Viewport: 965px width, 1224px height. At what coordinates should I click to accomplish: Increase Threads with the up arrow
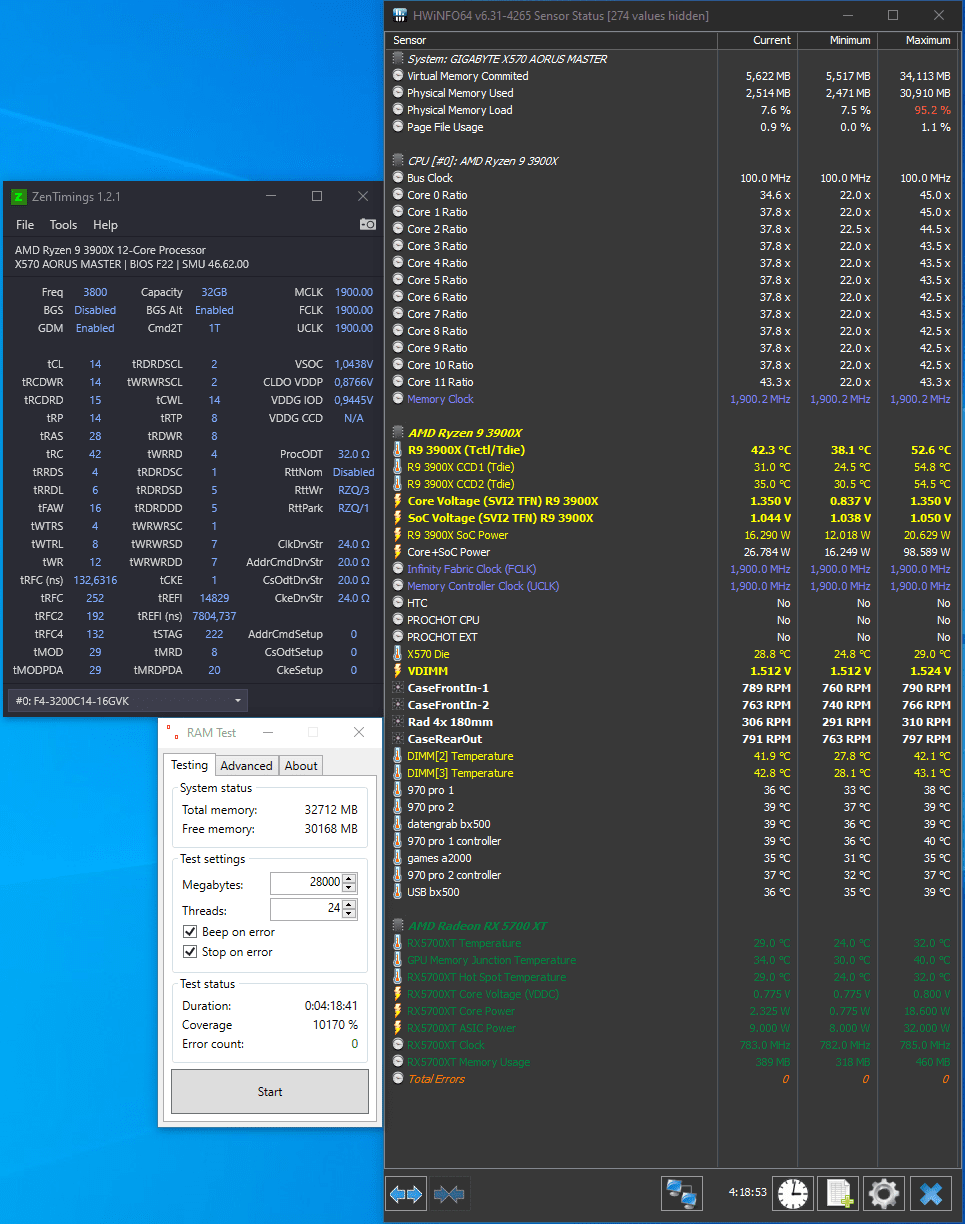(349, 905)
